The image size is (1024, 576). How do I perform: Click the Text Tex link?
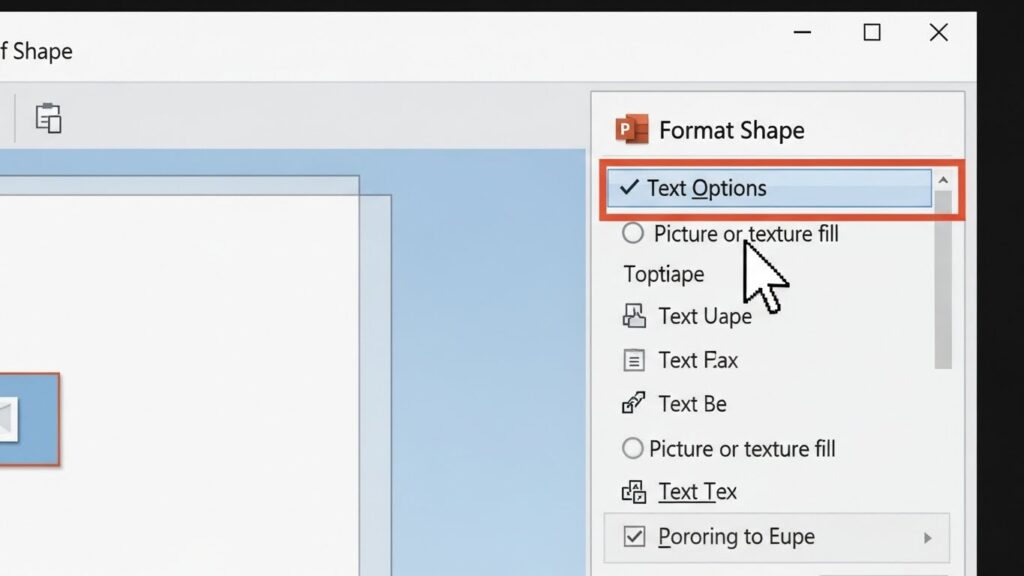click(697, 492)
